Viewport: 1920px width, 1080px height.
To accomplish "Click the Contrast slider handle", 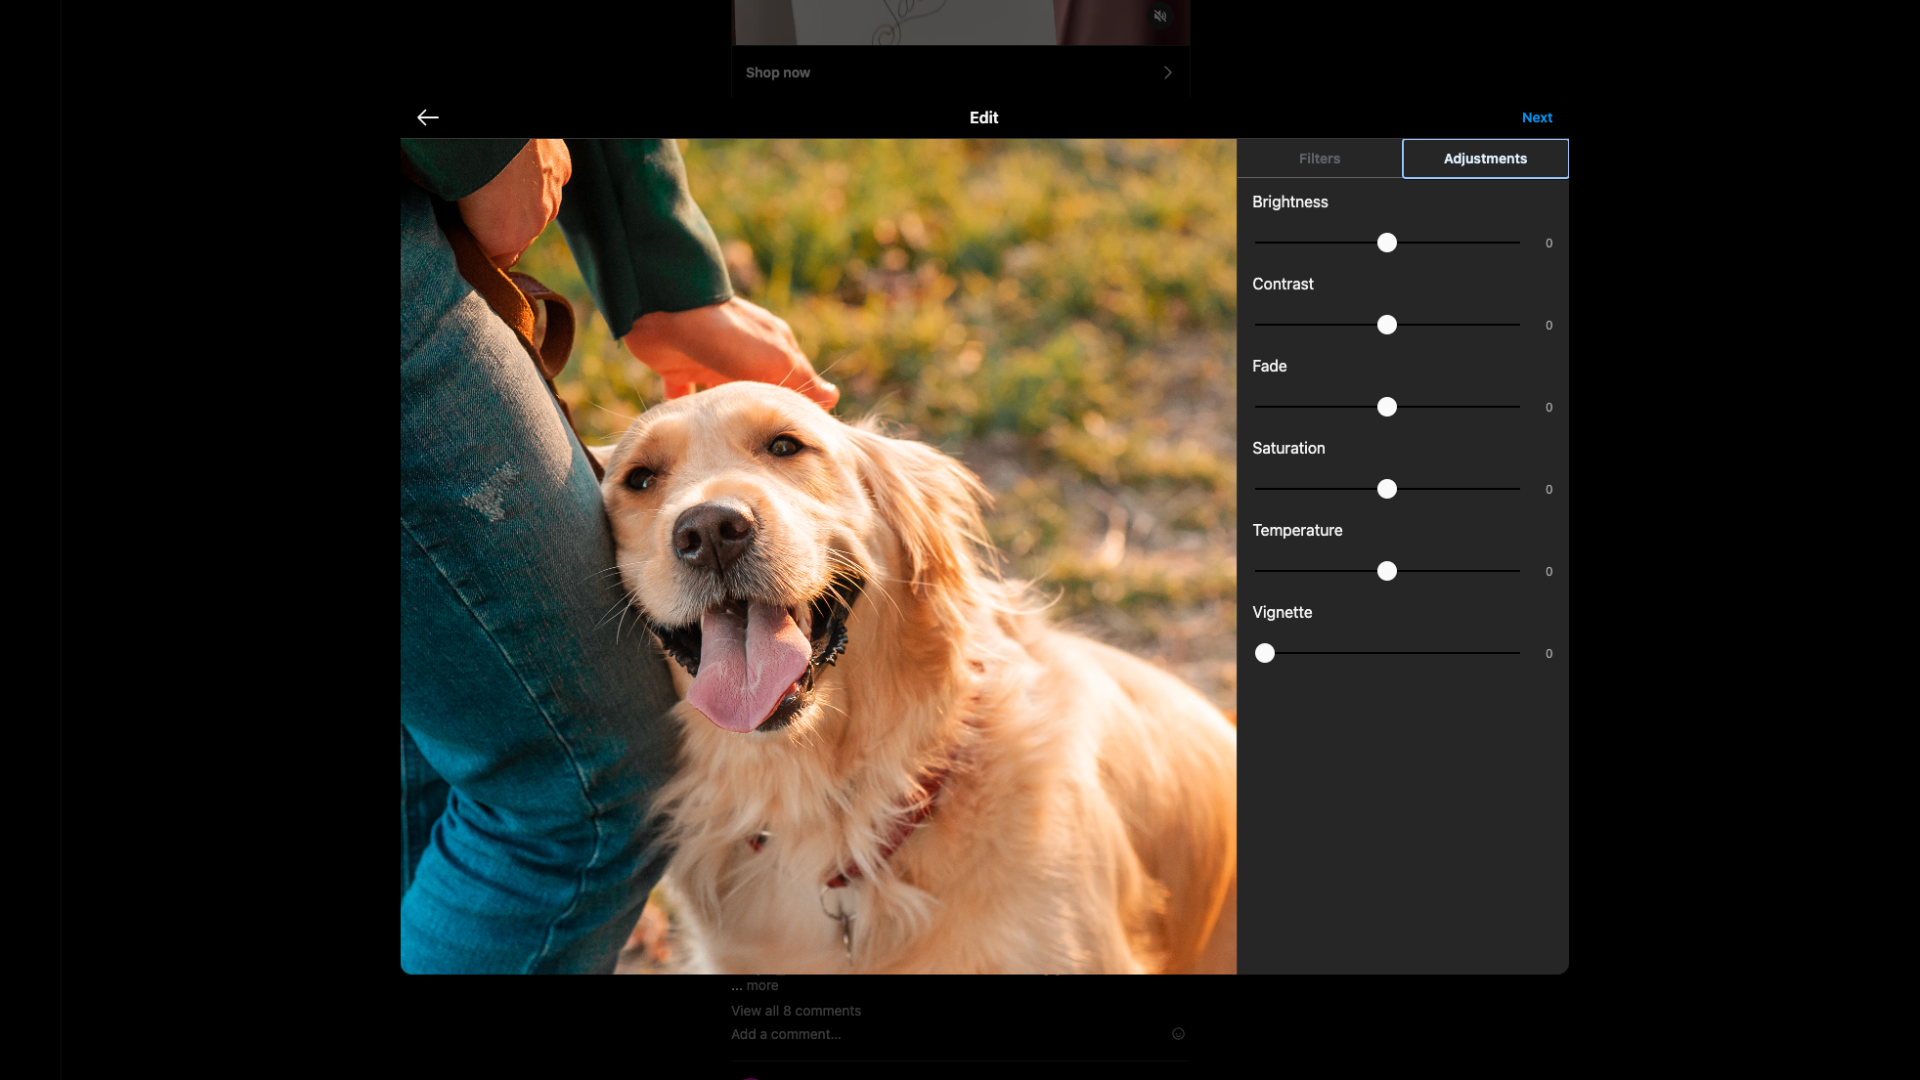I will coord(1387,325).
